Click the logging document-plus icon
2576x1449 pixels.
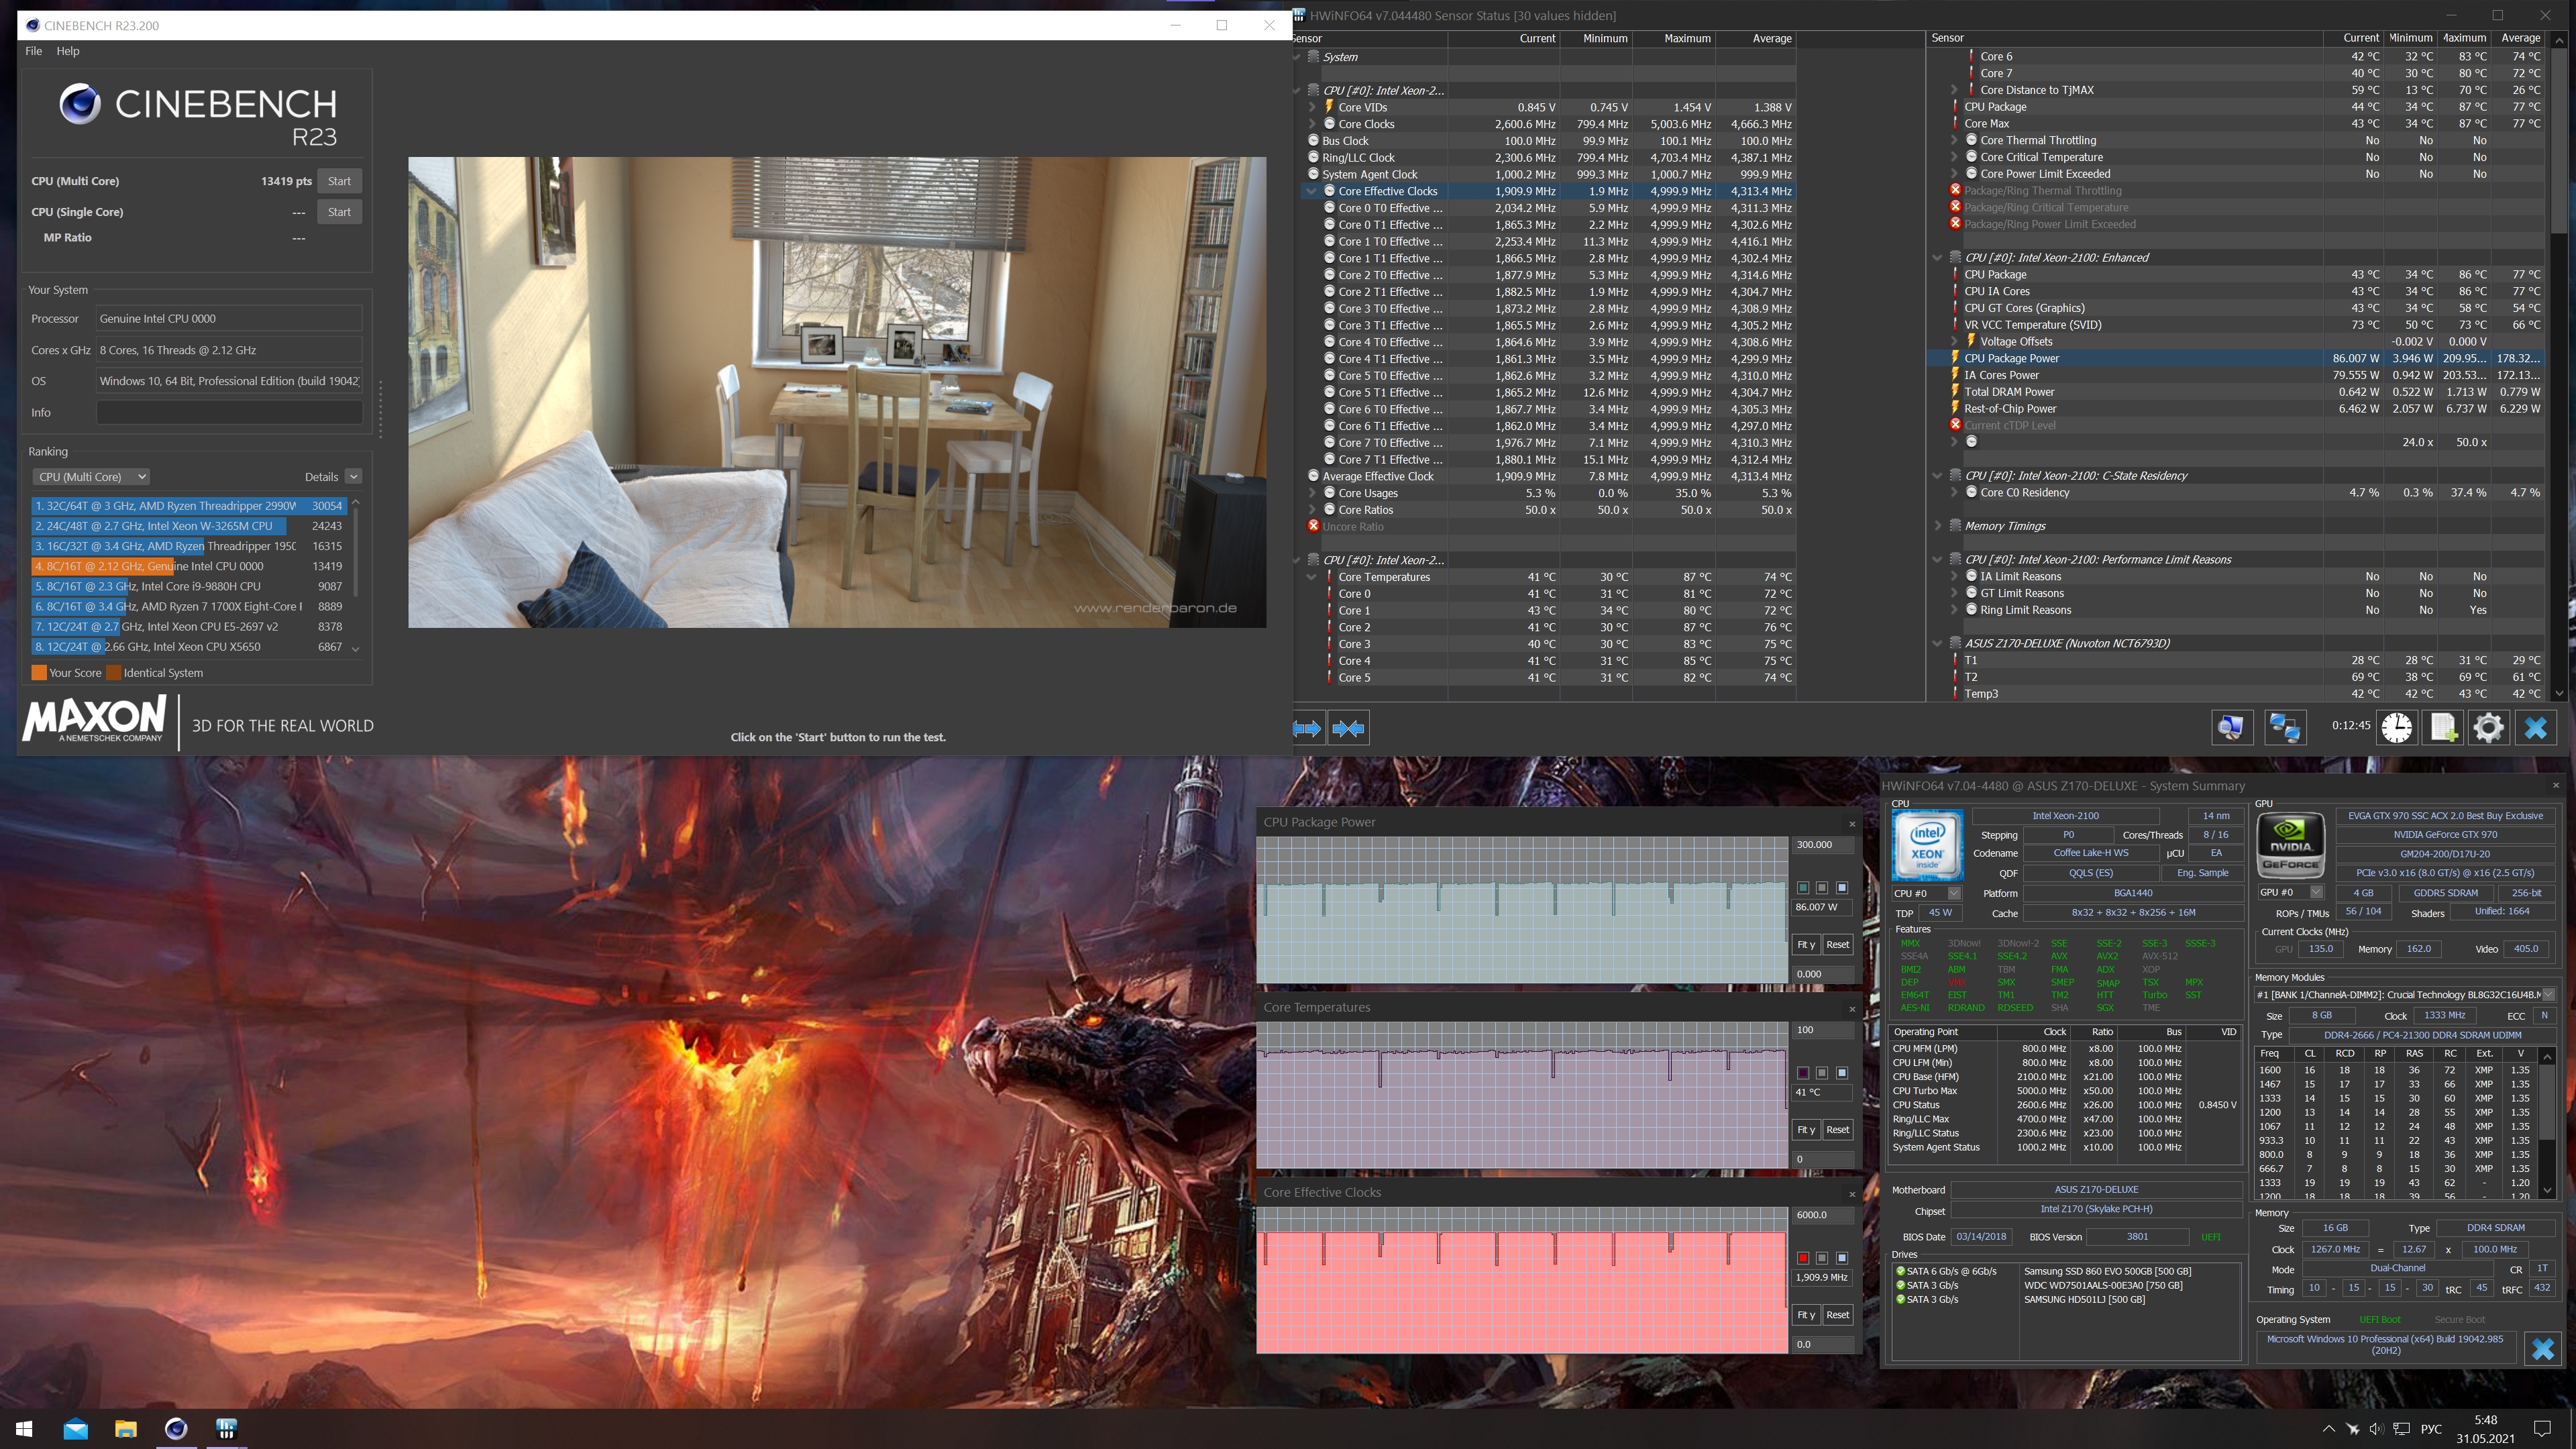pyautogui.click(x=2443, y=727)
